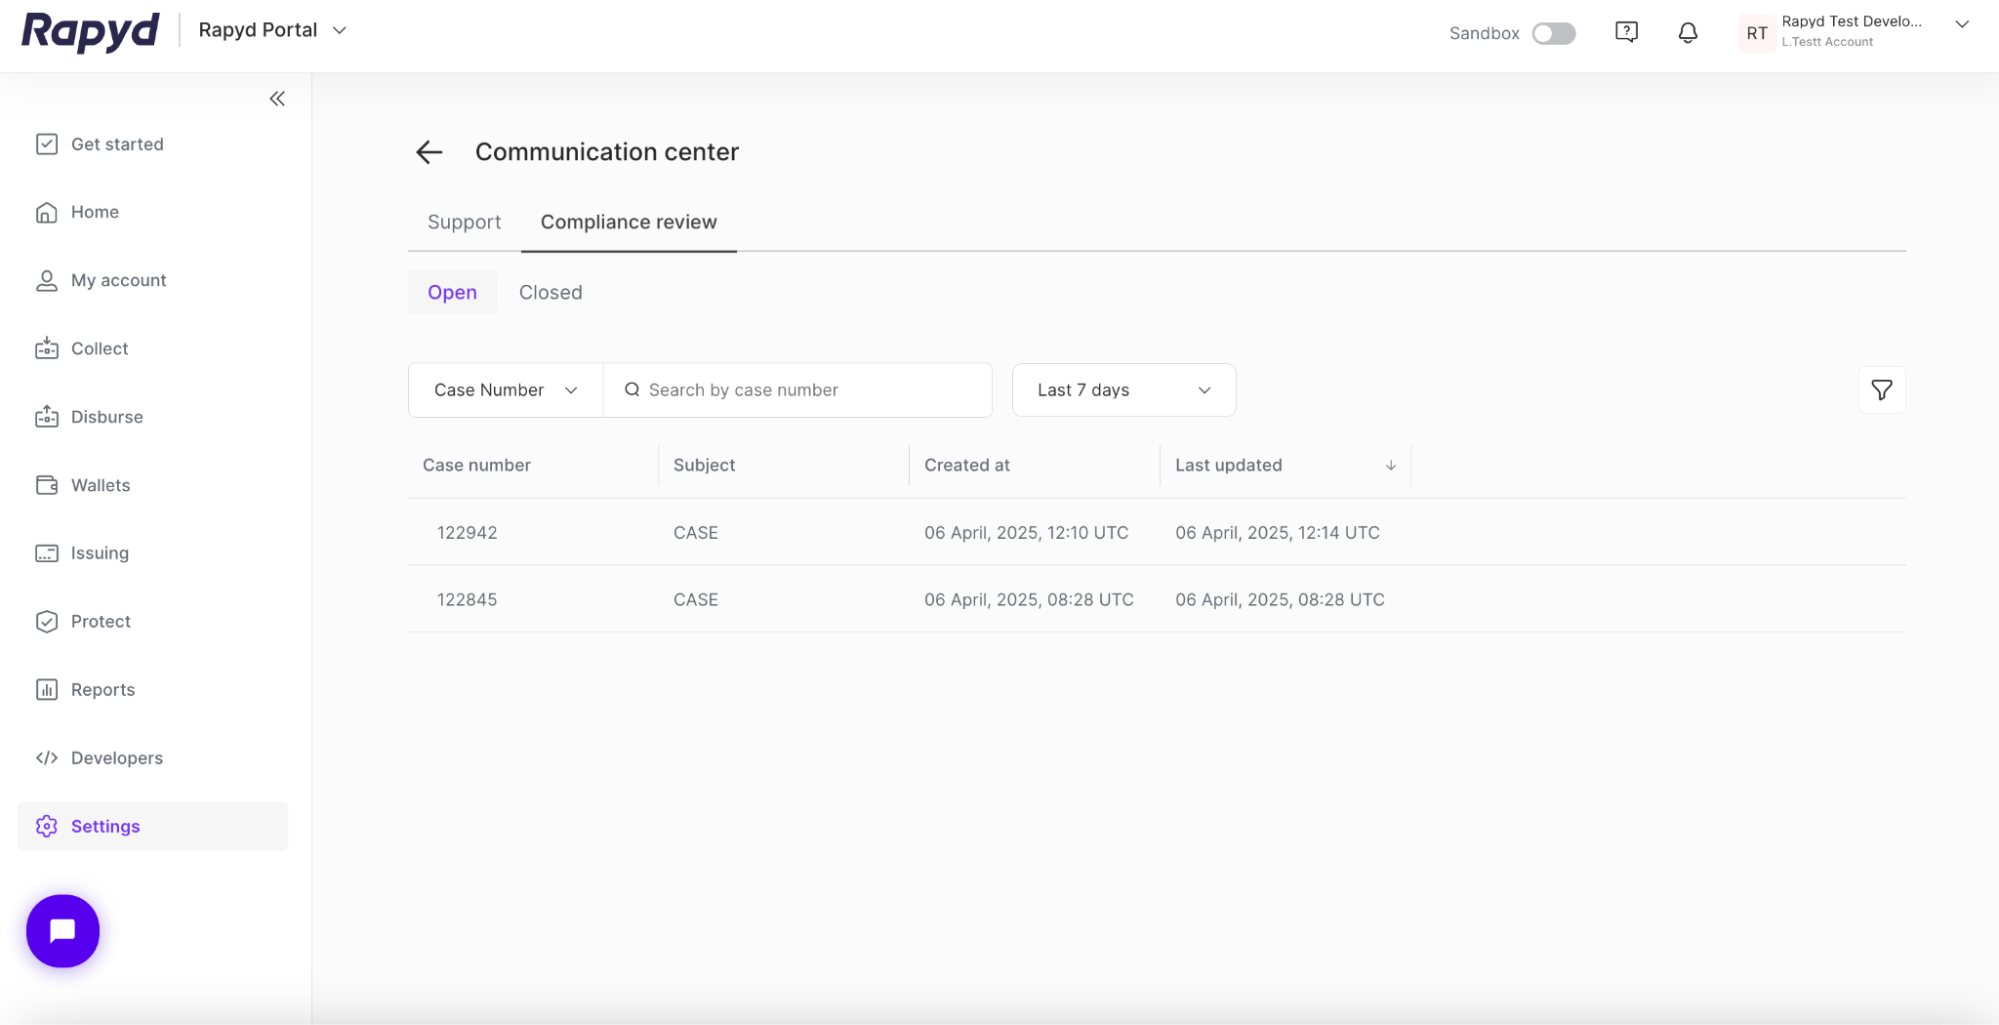The width and height of the screenshot is (1999, 1025).
Task: Click the Search by case number field
Action: tap(798, 390)
